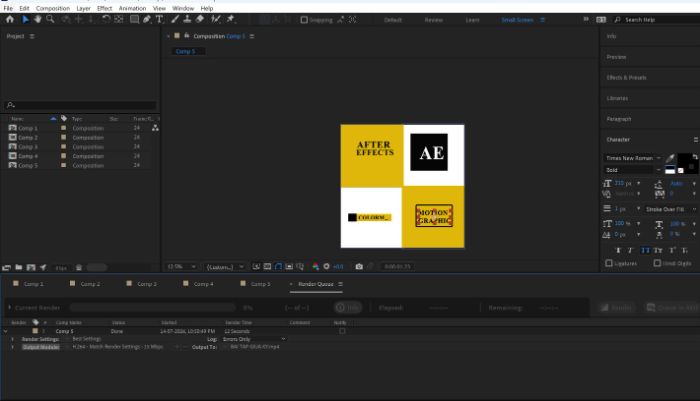This screenshot has height=401, width=700.
Task: Select the Horizontal Type tool
Action: pos(159,19)
